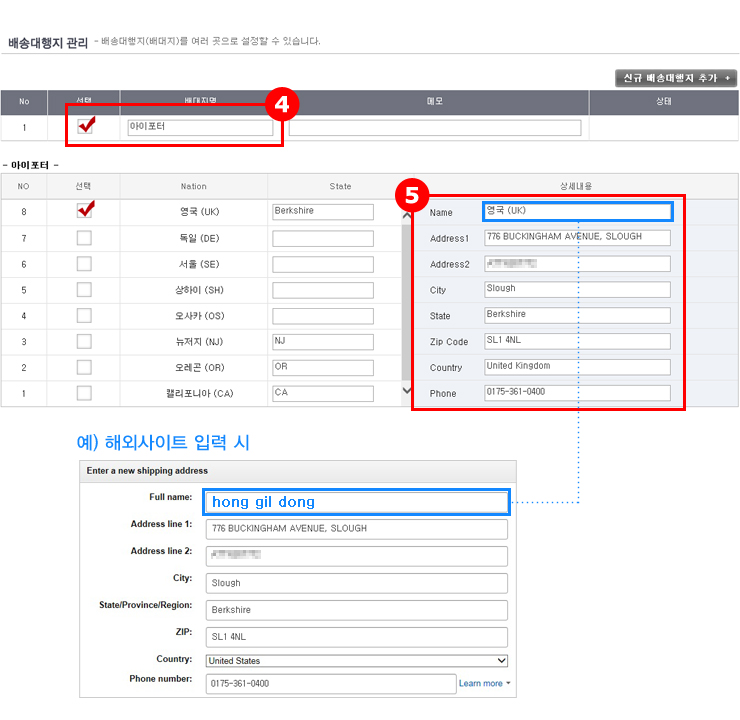The image size is (740, 720).
Task: Click Phone number field in shipping form
Action: [x=331, y=684]
